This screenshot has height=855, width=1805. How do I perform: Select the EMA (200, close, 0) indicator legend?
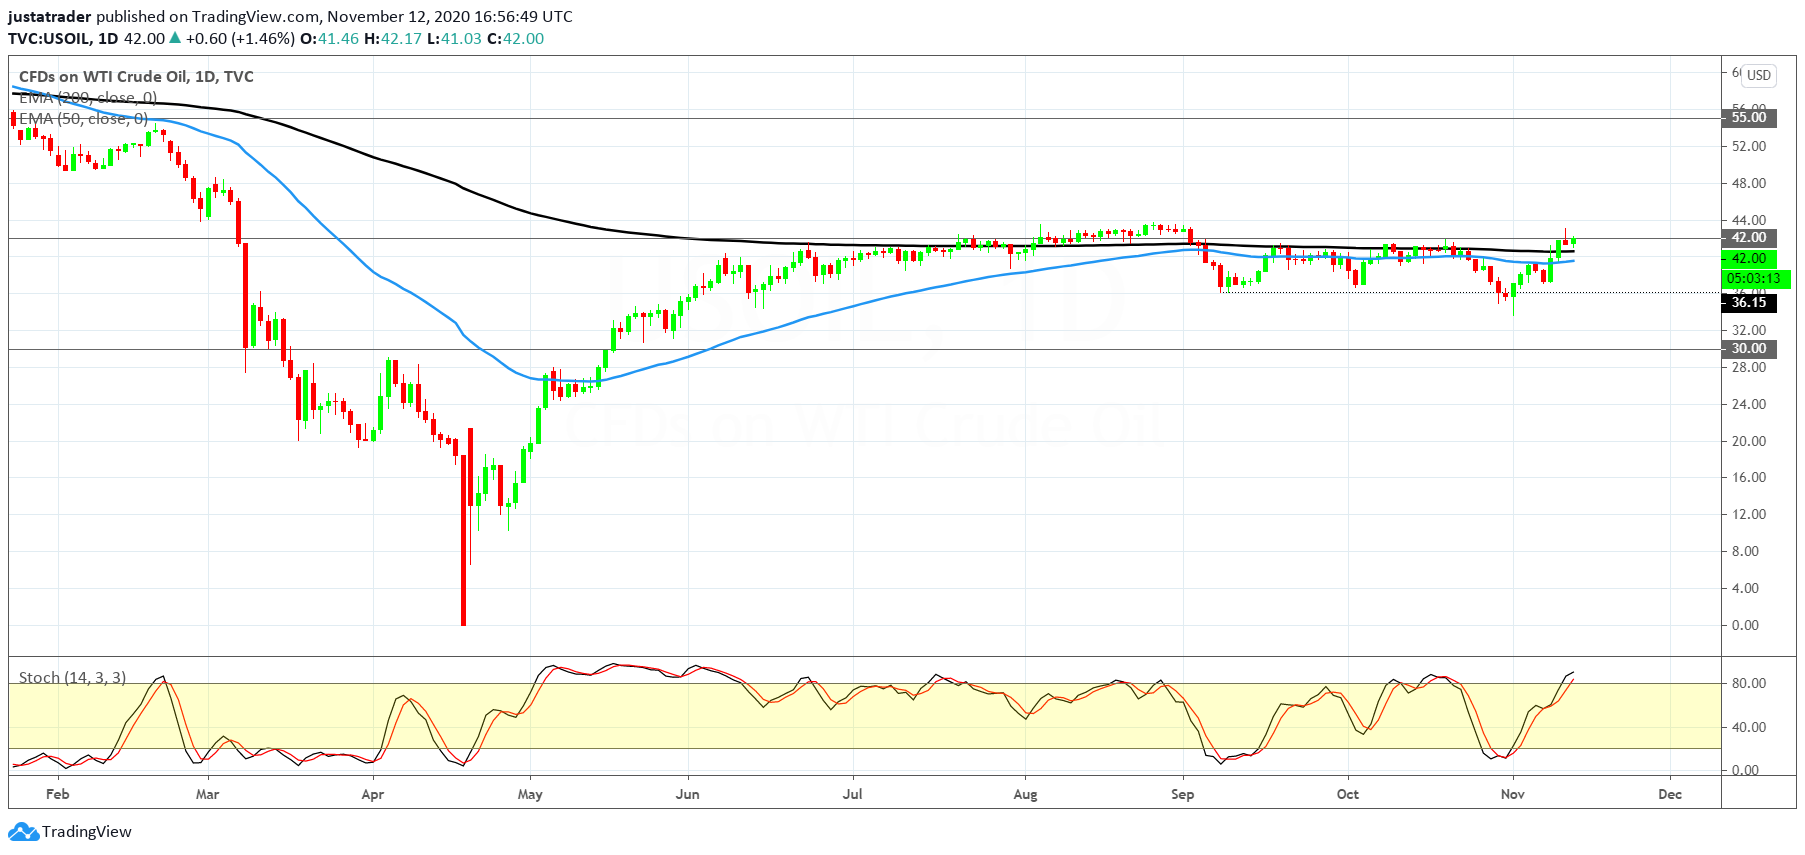88,98
